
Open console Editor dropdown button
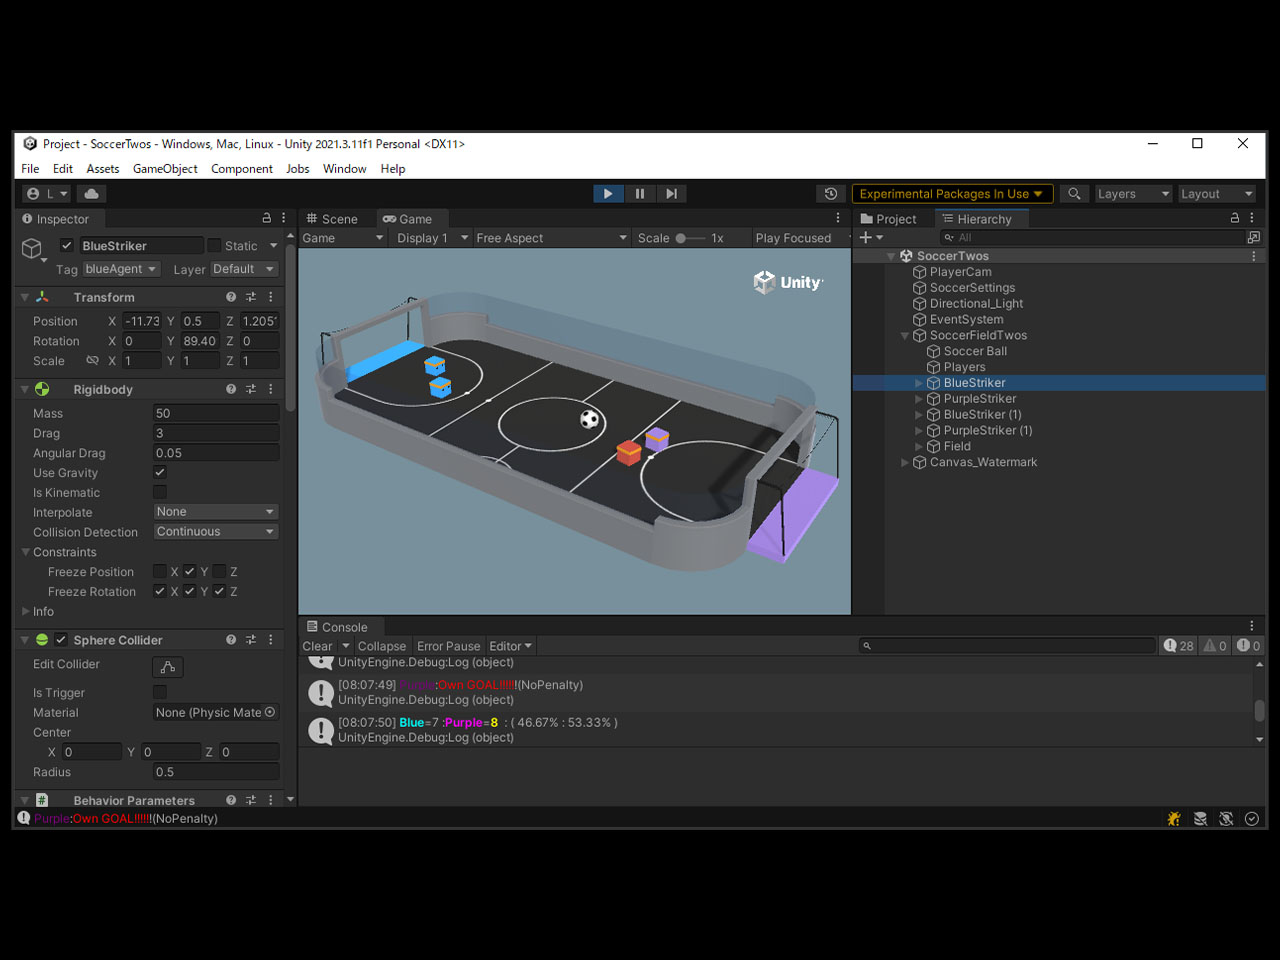pyautogui.click(x=510, y=646)
